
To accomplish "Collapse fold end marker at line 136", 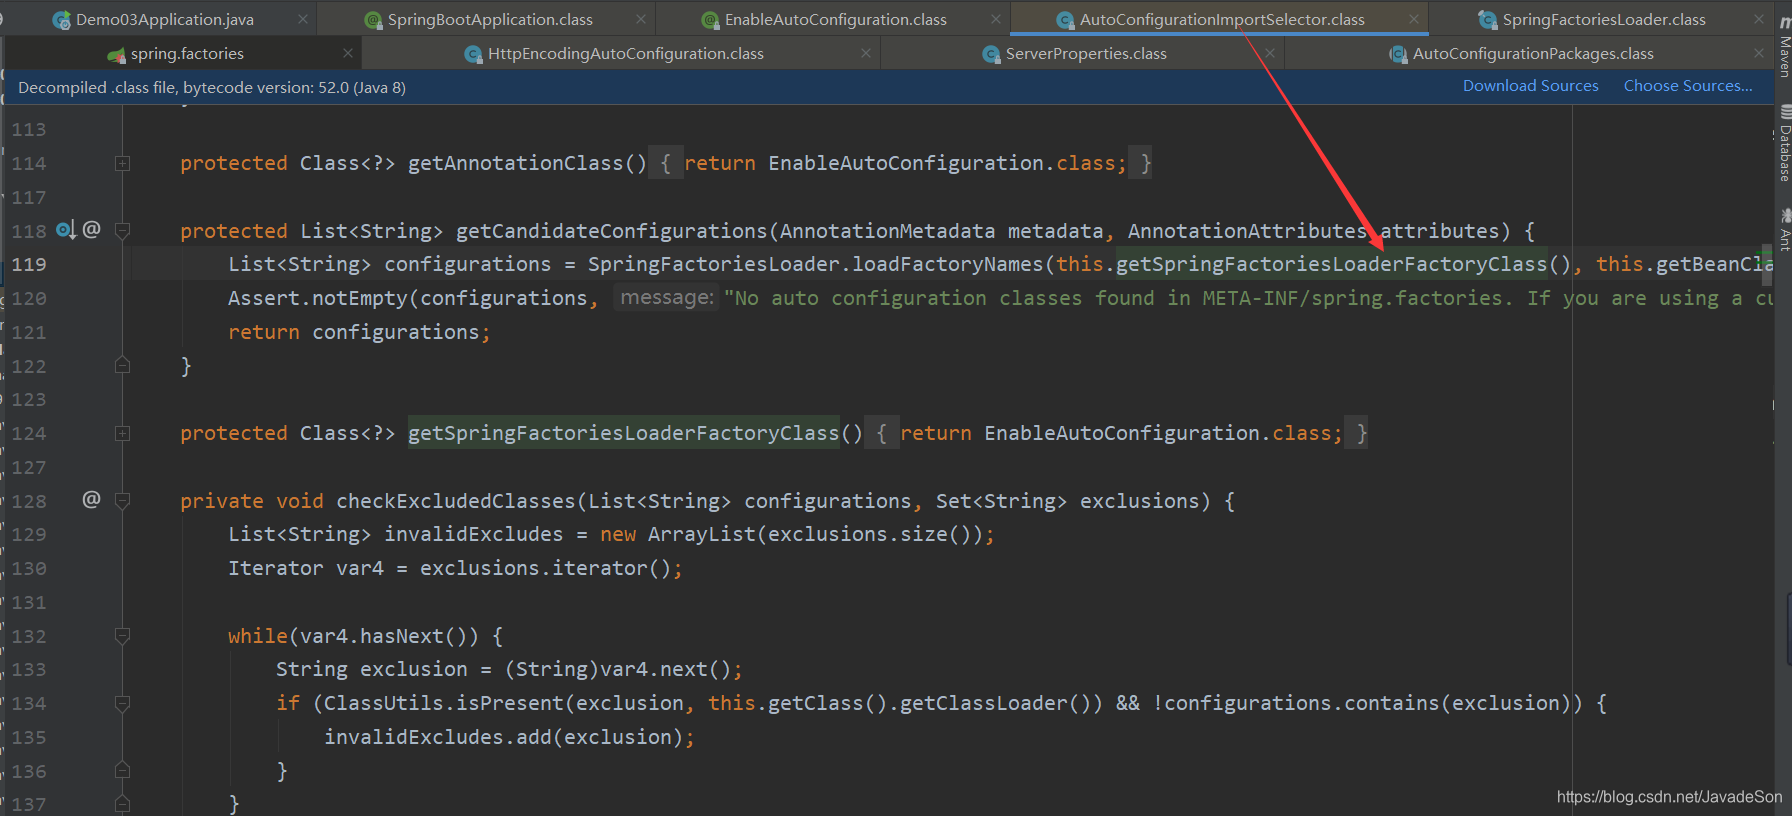I will 122,770.
